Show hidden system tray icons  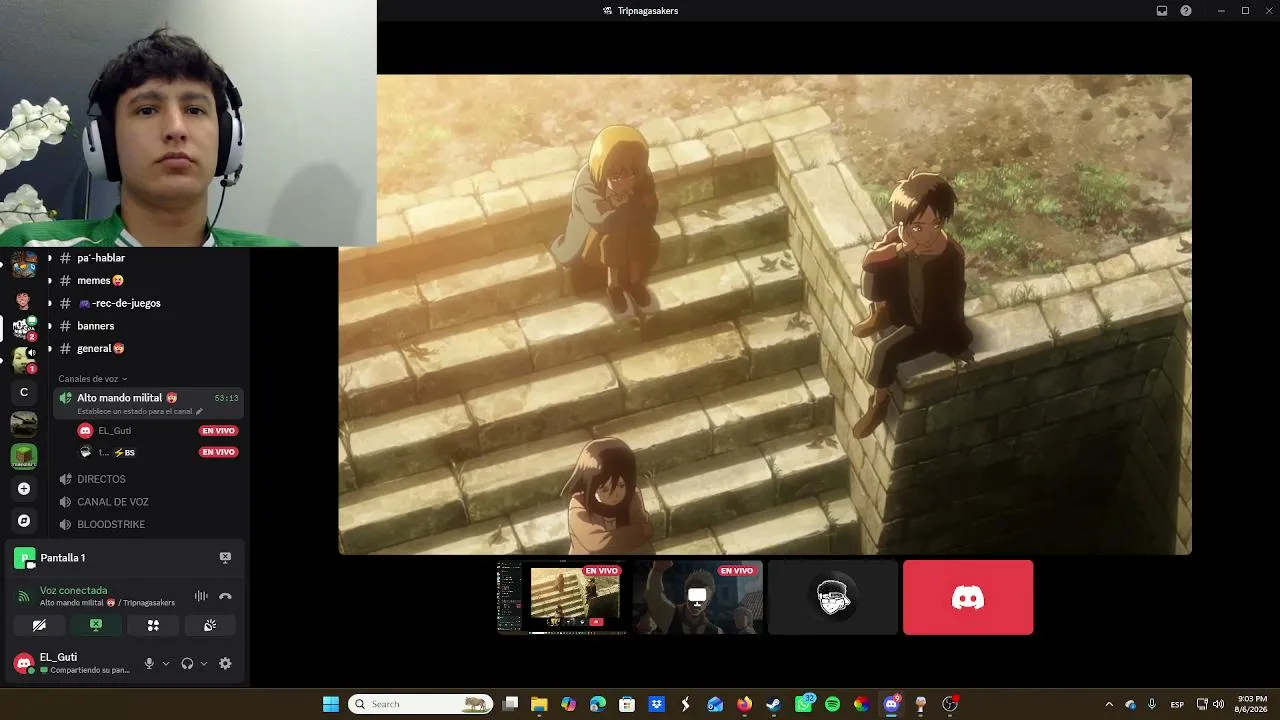click(1108, 704)
